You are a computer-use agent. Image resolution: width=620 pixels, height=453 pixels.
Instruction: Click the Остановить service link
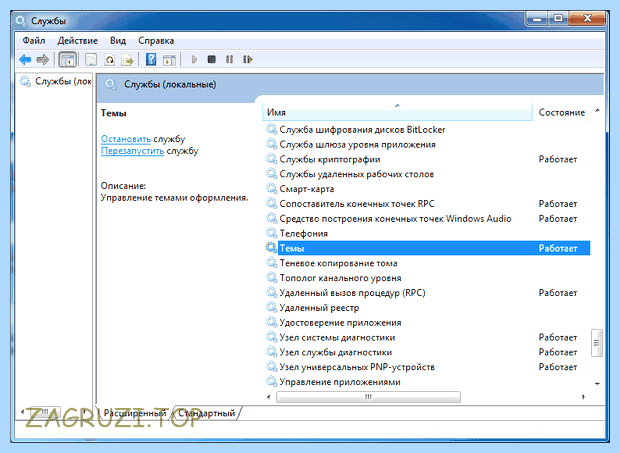pos(126,139)
